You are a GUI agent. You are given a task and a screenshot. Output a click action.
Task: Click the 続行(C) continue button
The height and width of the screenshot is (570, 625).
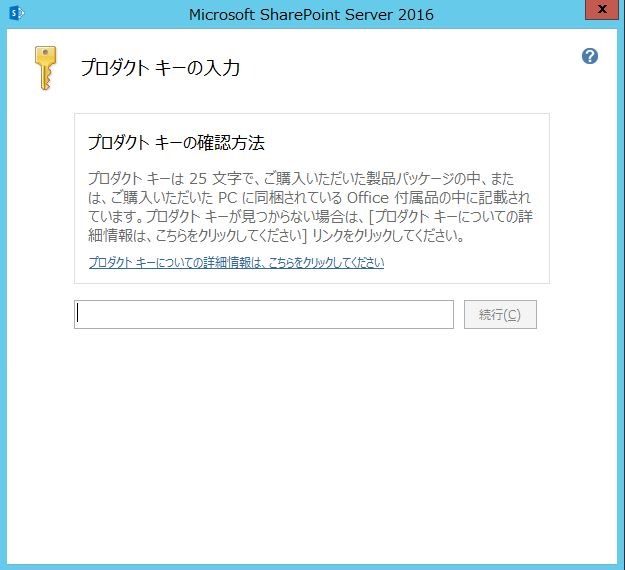click(500, 314)
